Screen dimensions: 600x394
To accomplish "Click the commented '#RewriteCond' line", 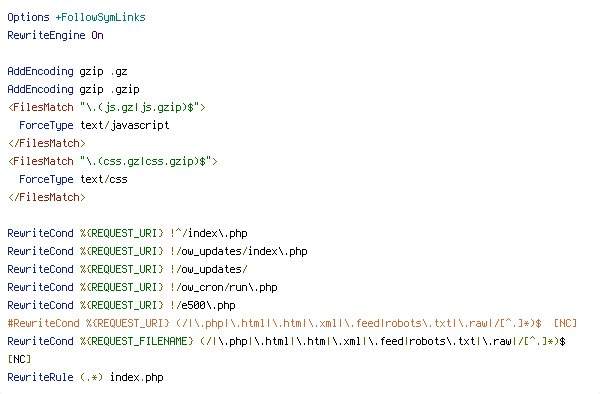I will coord(292,323).
